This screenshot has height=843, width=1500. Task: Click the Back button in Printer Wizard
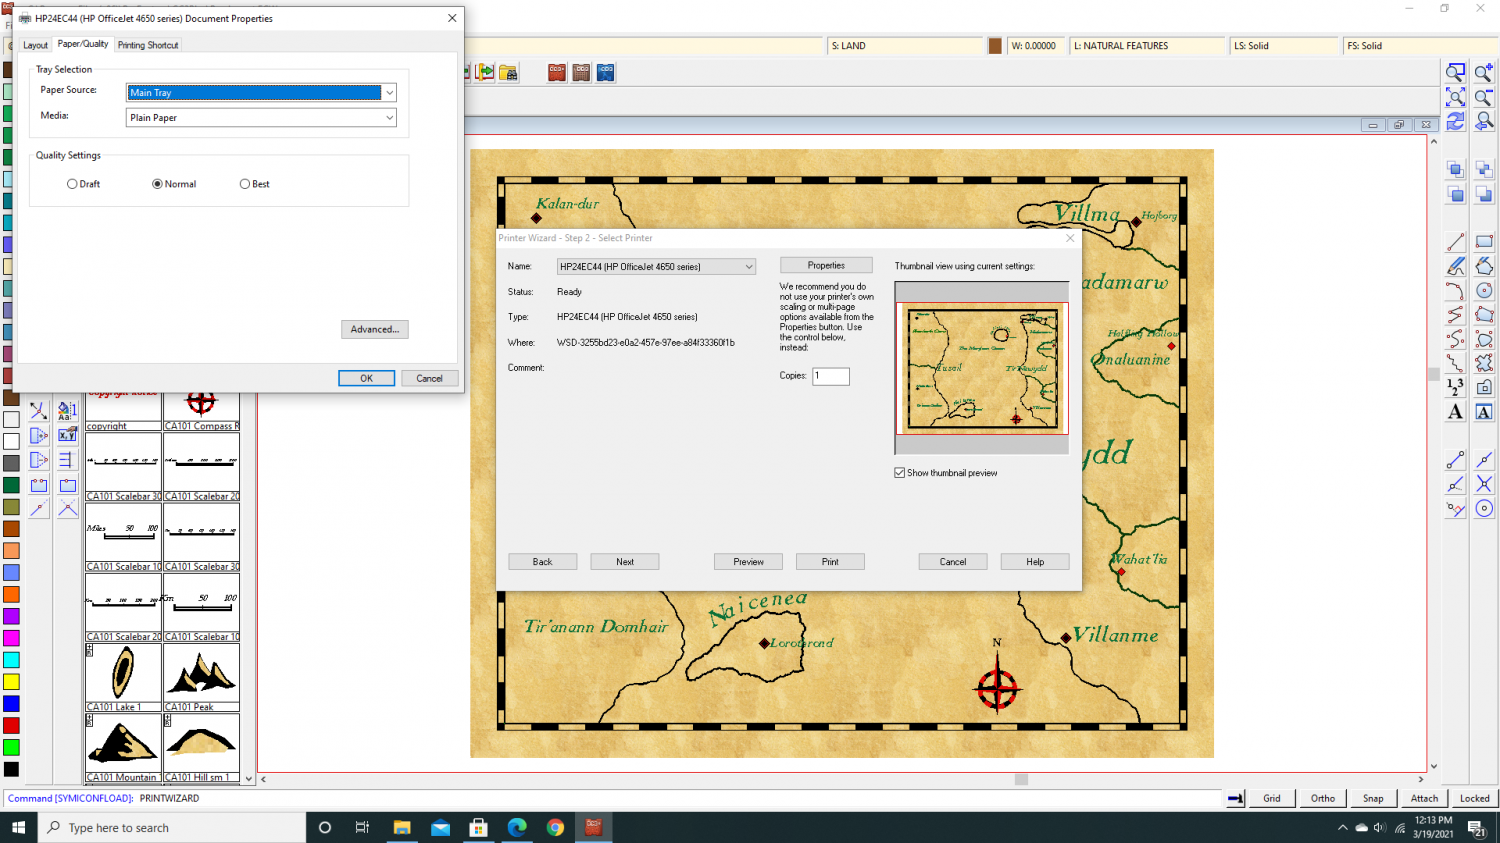click(x=542, y=562)
